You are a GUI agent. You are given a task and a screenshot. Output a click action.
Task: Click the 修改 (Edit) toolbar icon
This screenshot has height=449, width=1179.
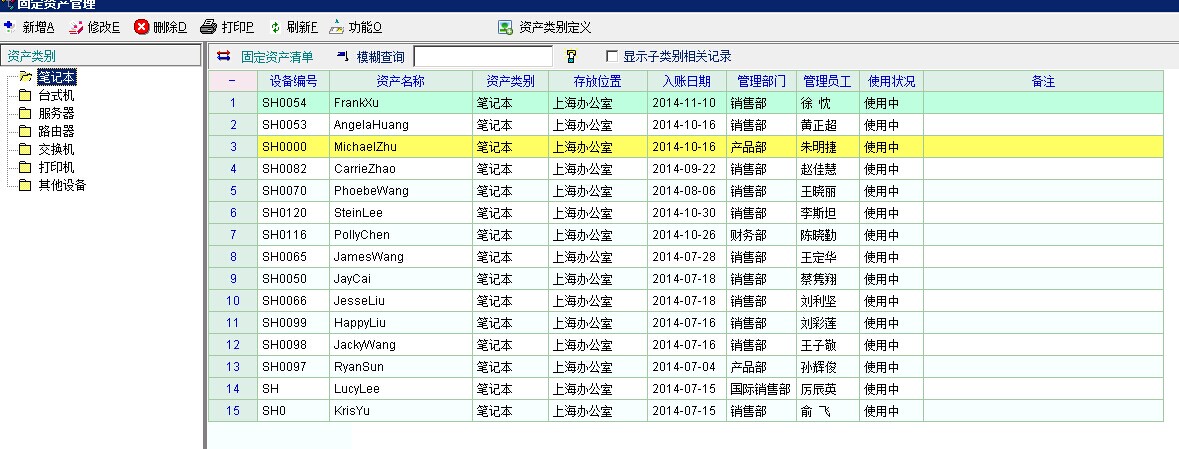tap(76, 27)
